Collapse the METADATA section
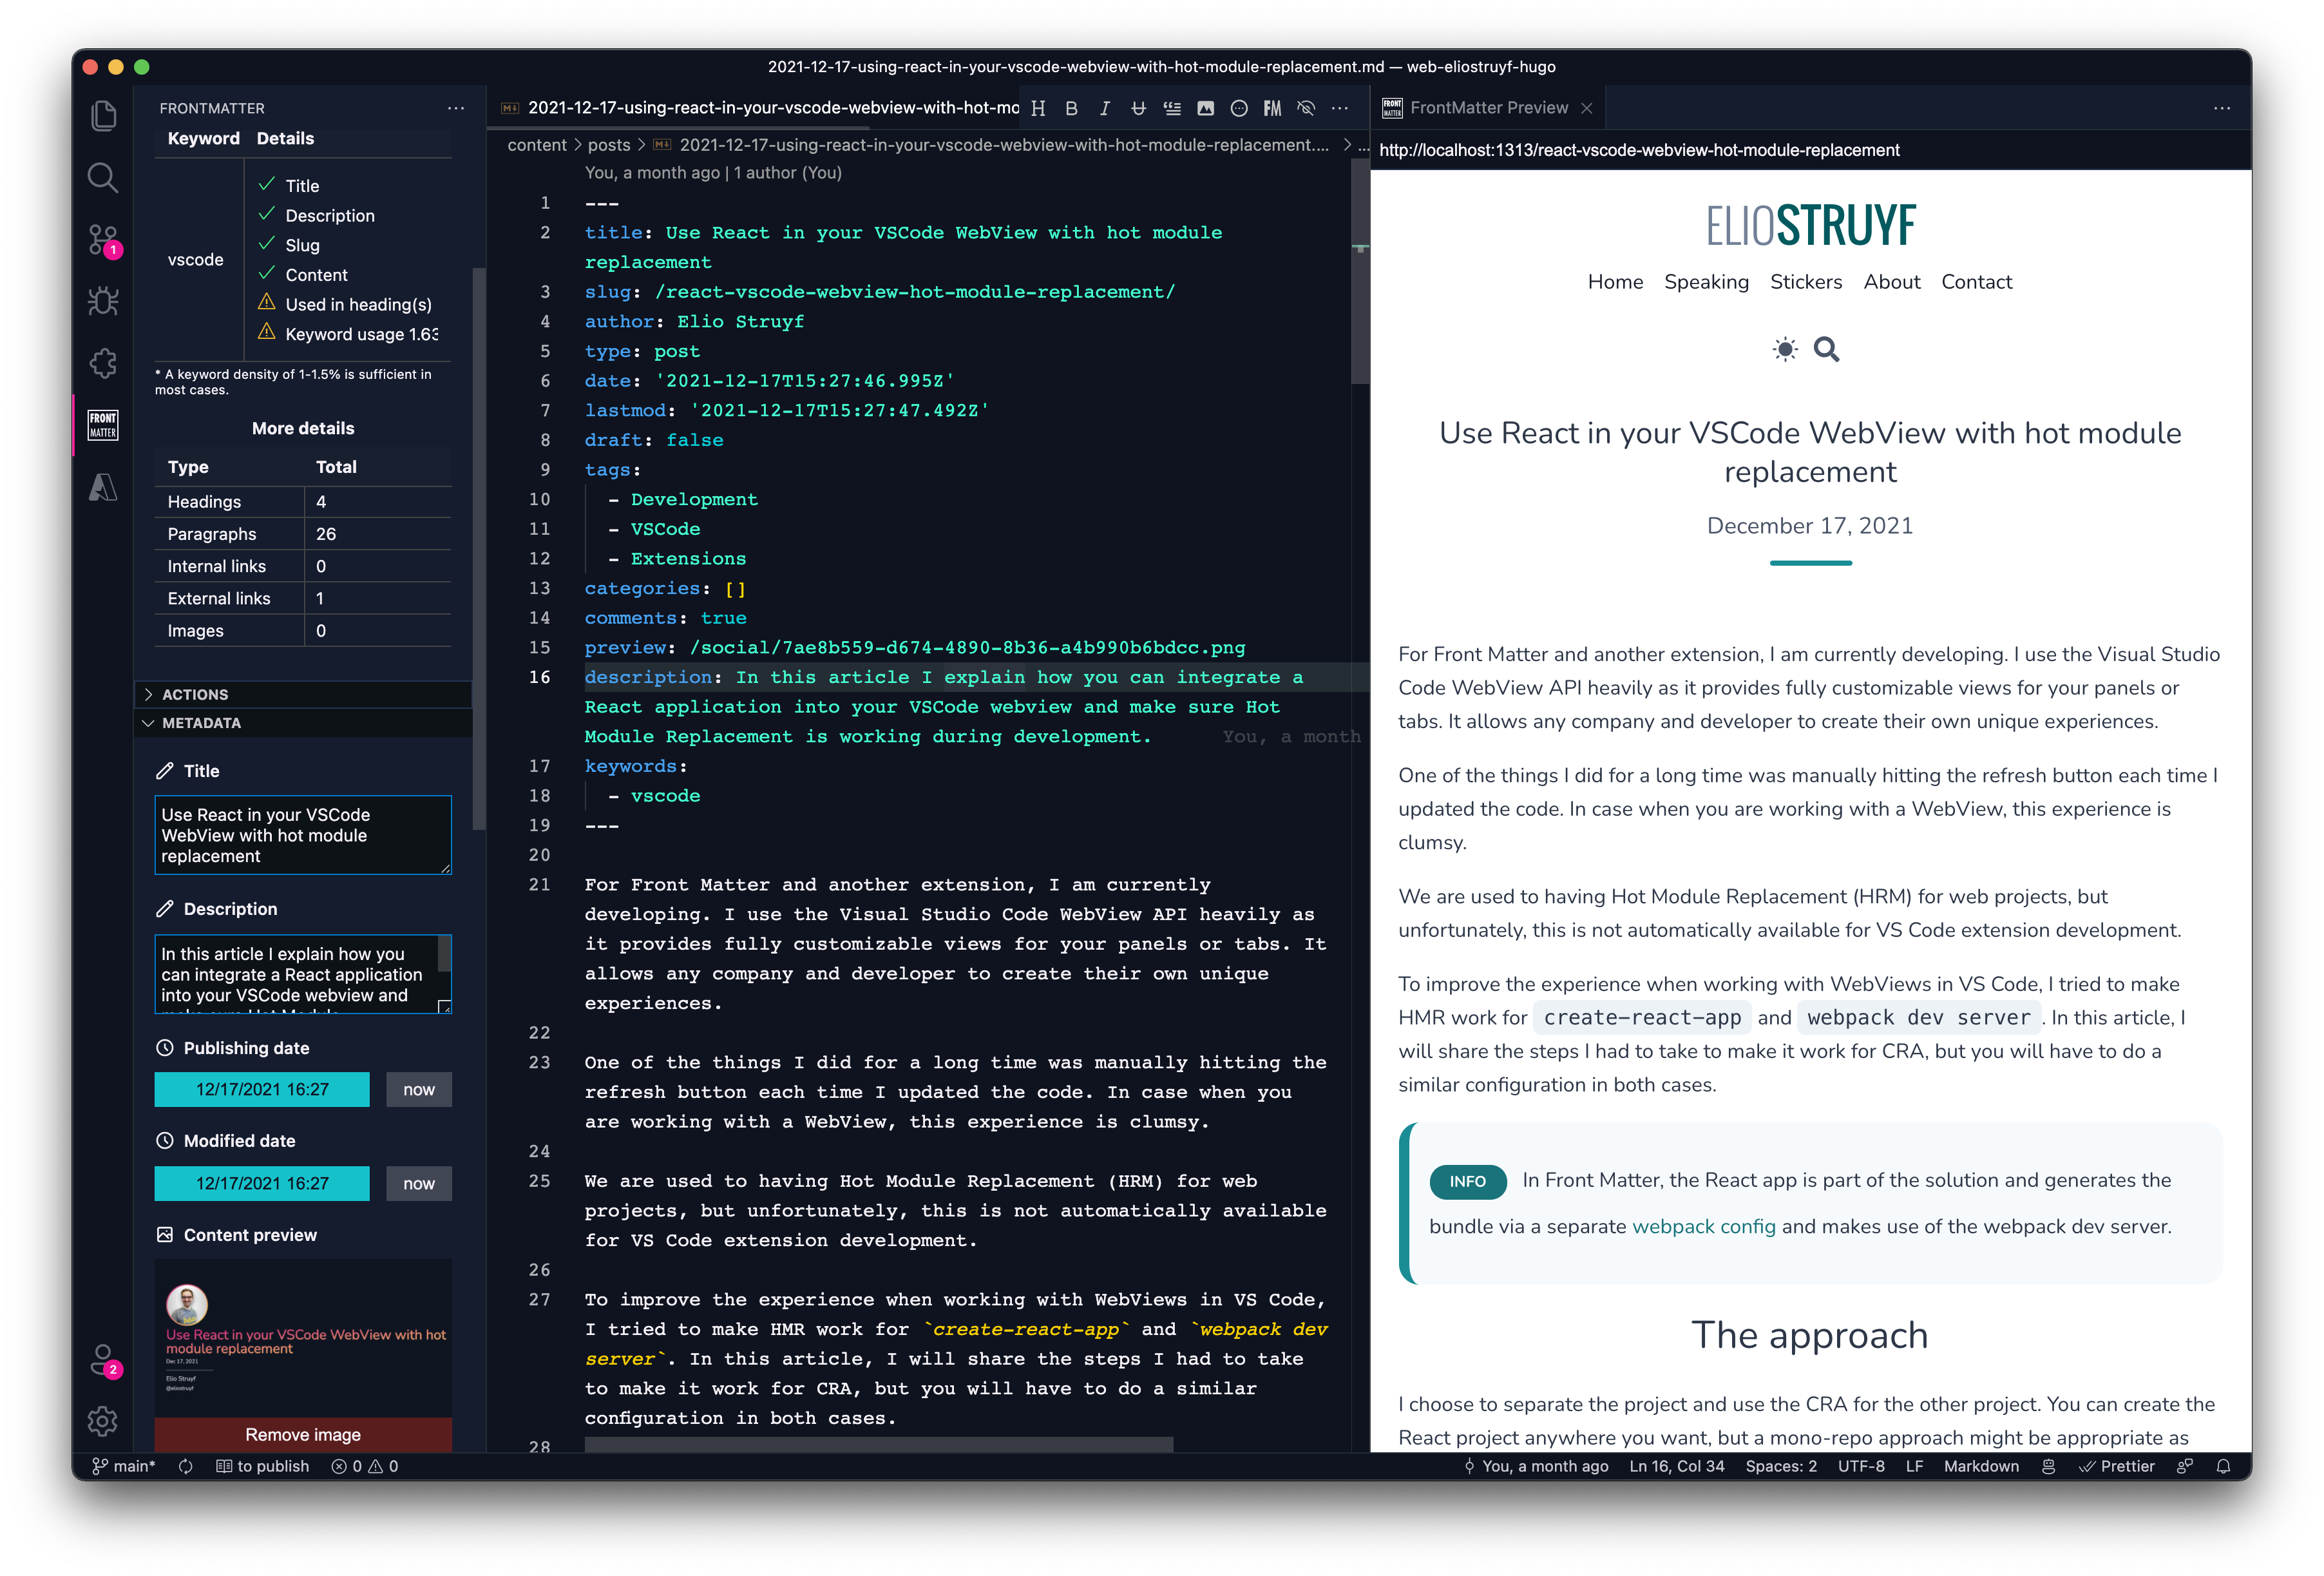Image resolution: width=2324 pixels, height=1576 pixels. coord(303,723)
